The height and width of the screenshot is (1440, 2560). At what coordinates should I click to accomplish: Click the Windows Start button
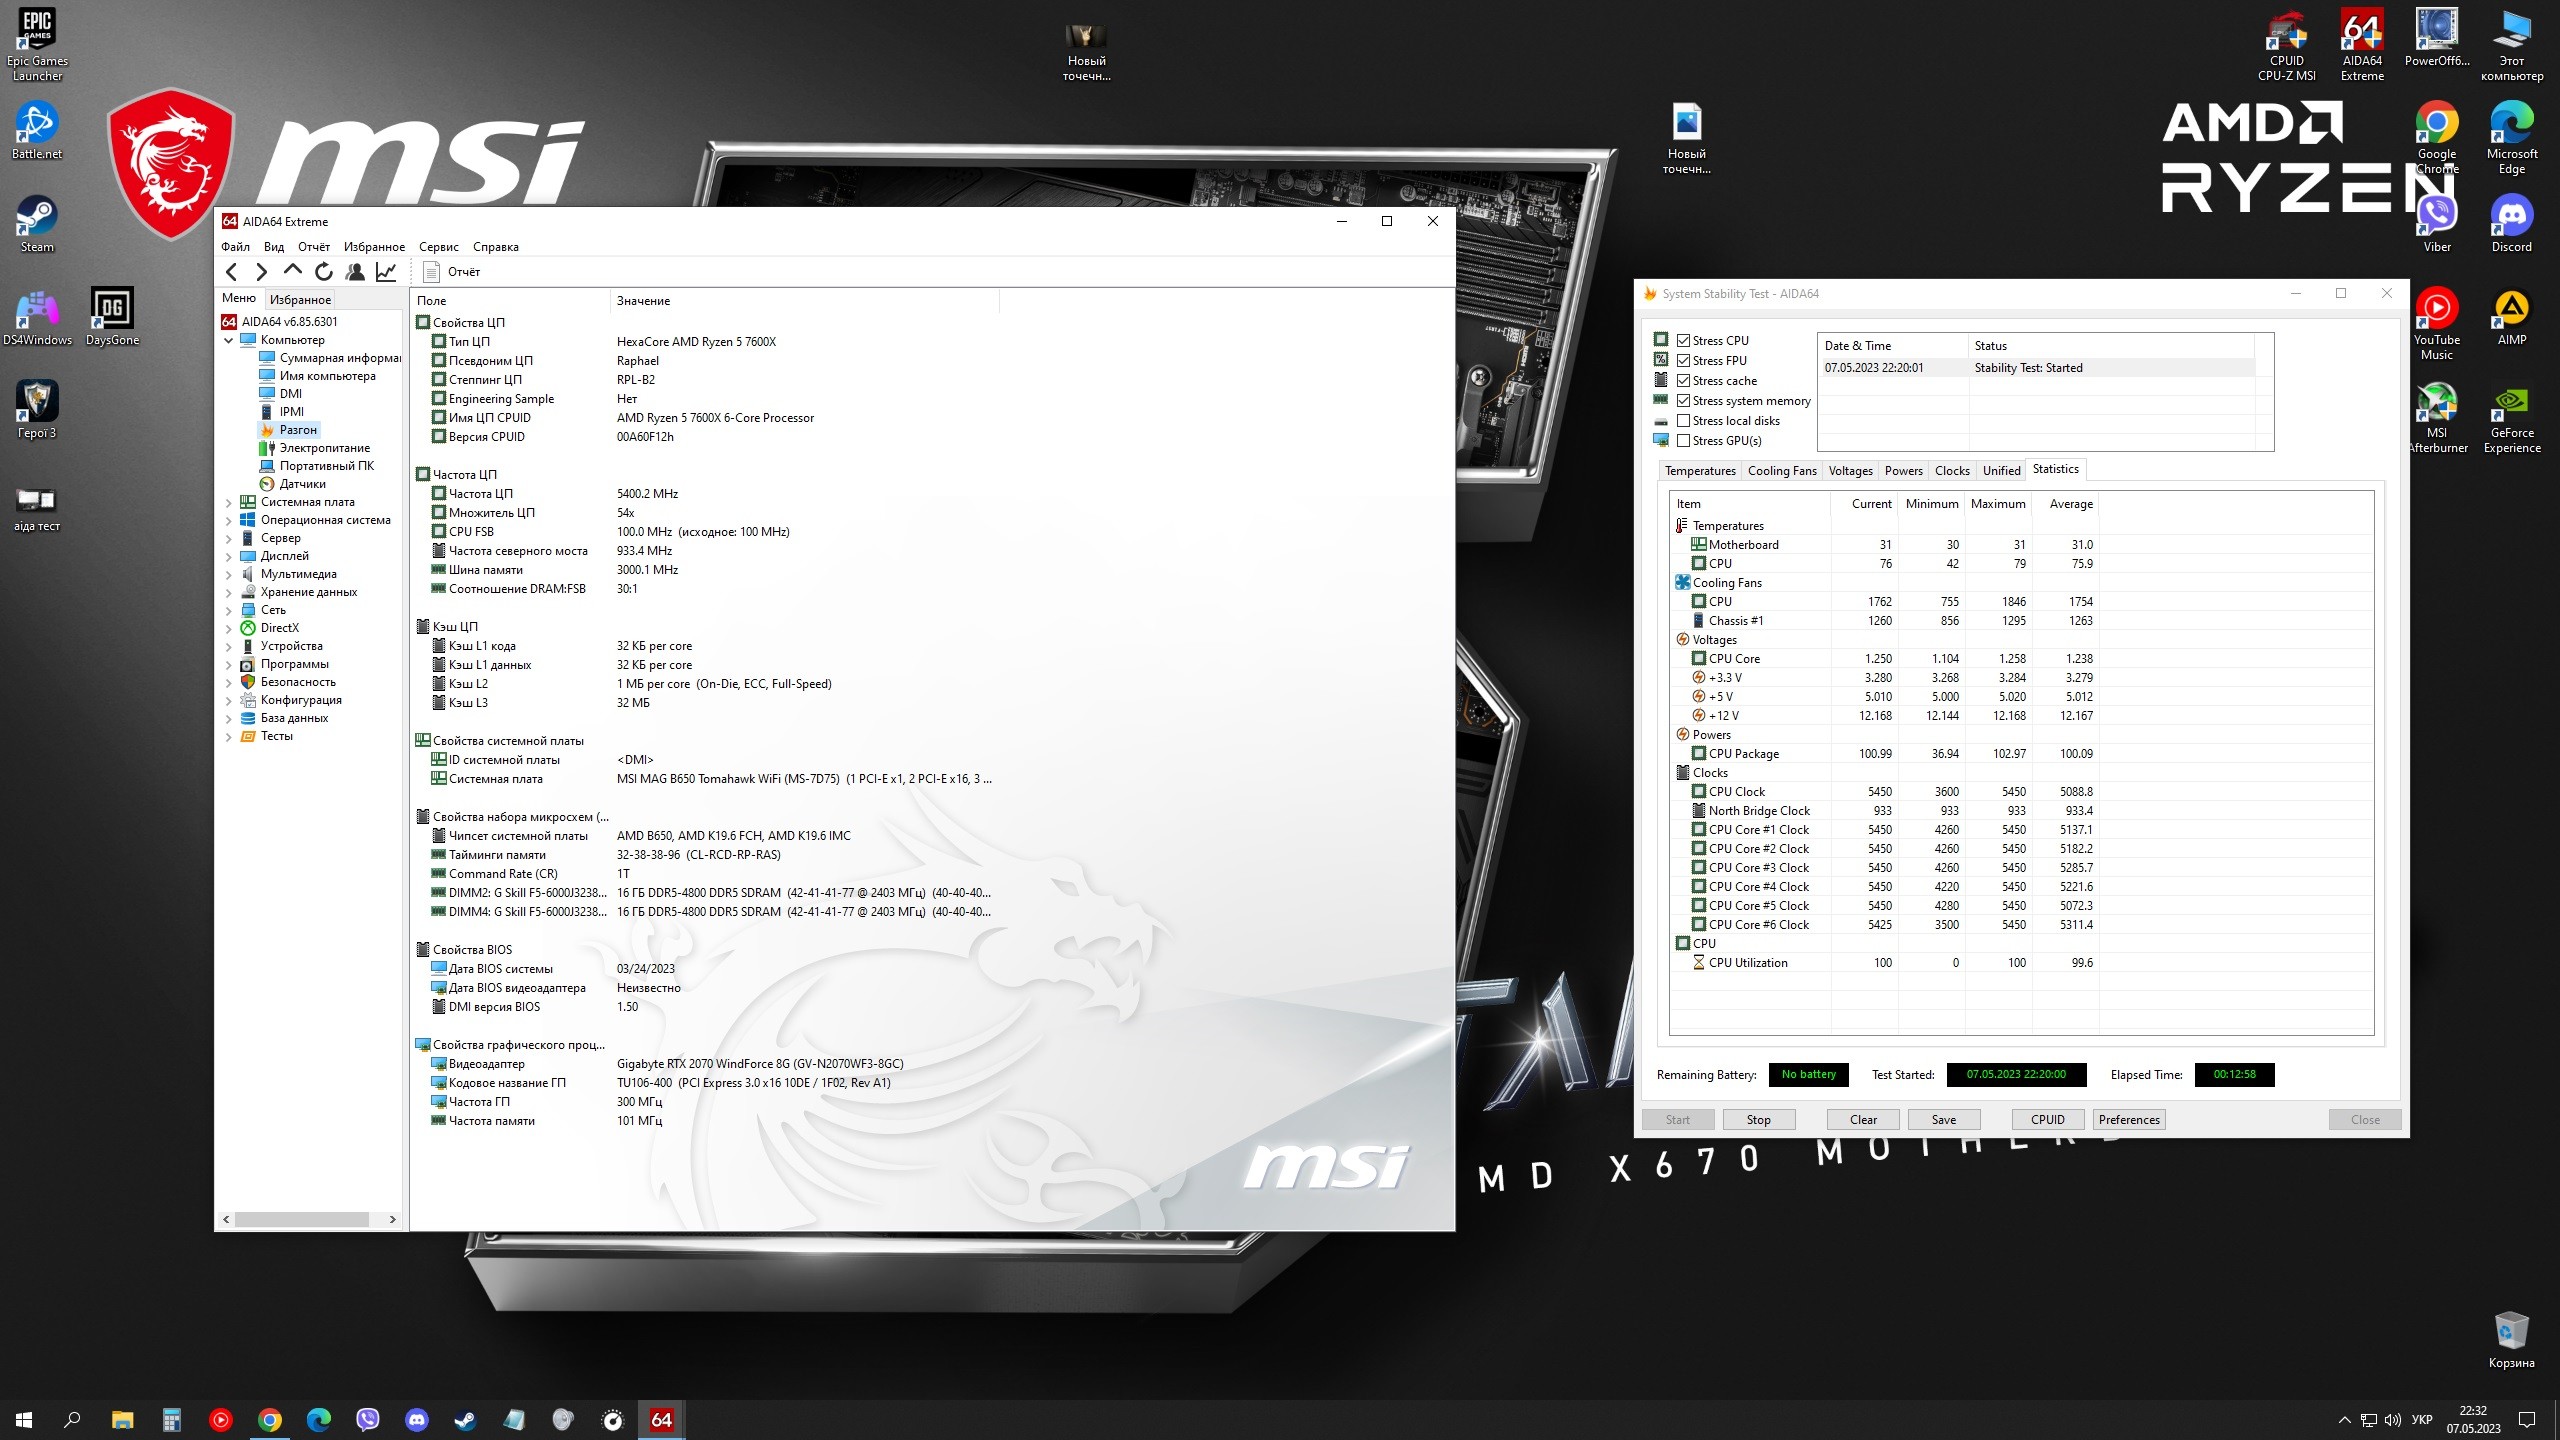[x=24, y=1419]
